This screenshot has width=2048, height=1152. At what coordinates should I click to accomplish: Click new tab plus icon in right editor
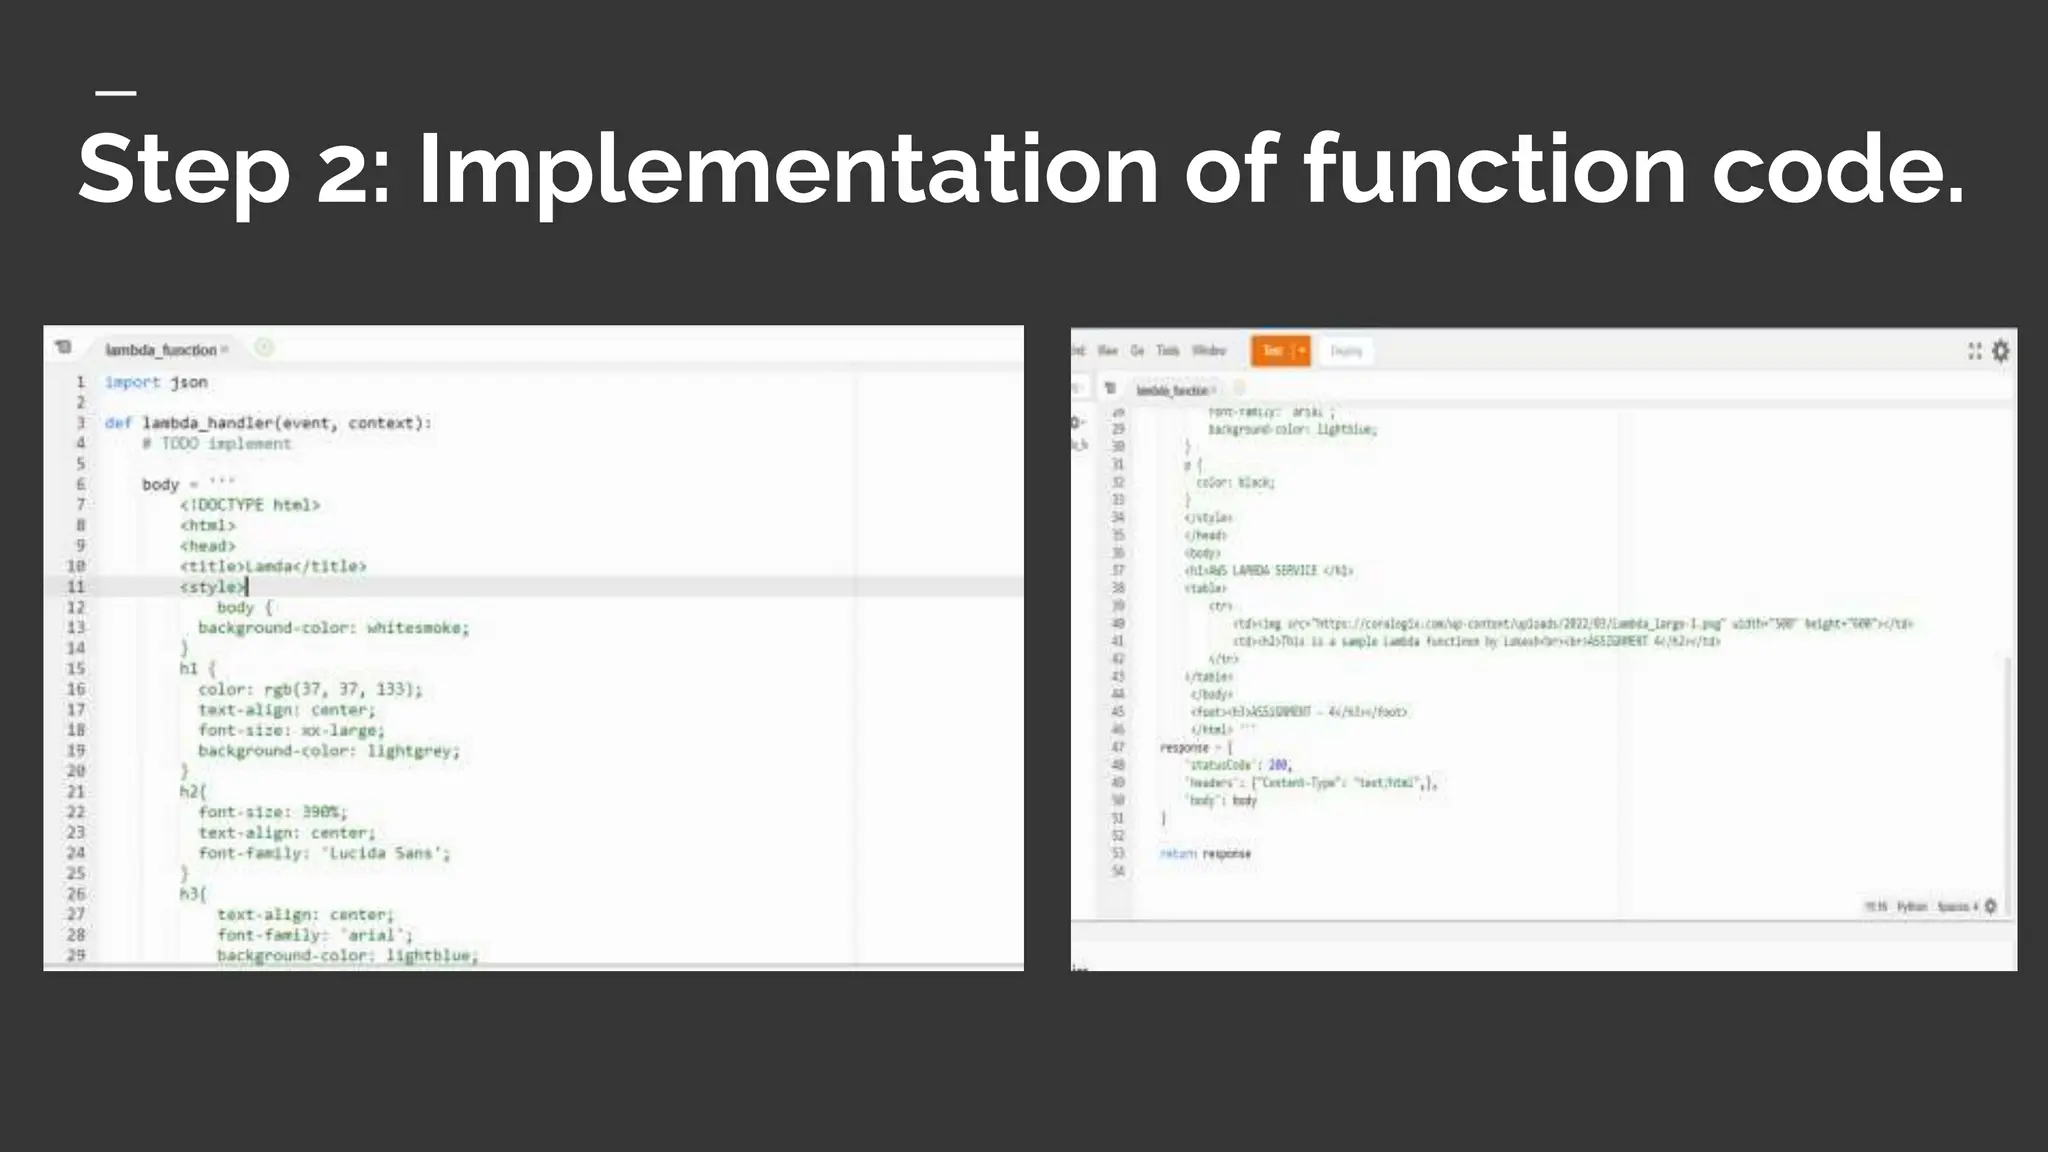(1240, 388)
